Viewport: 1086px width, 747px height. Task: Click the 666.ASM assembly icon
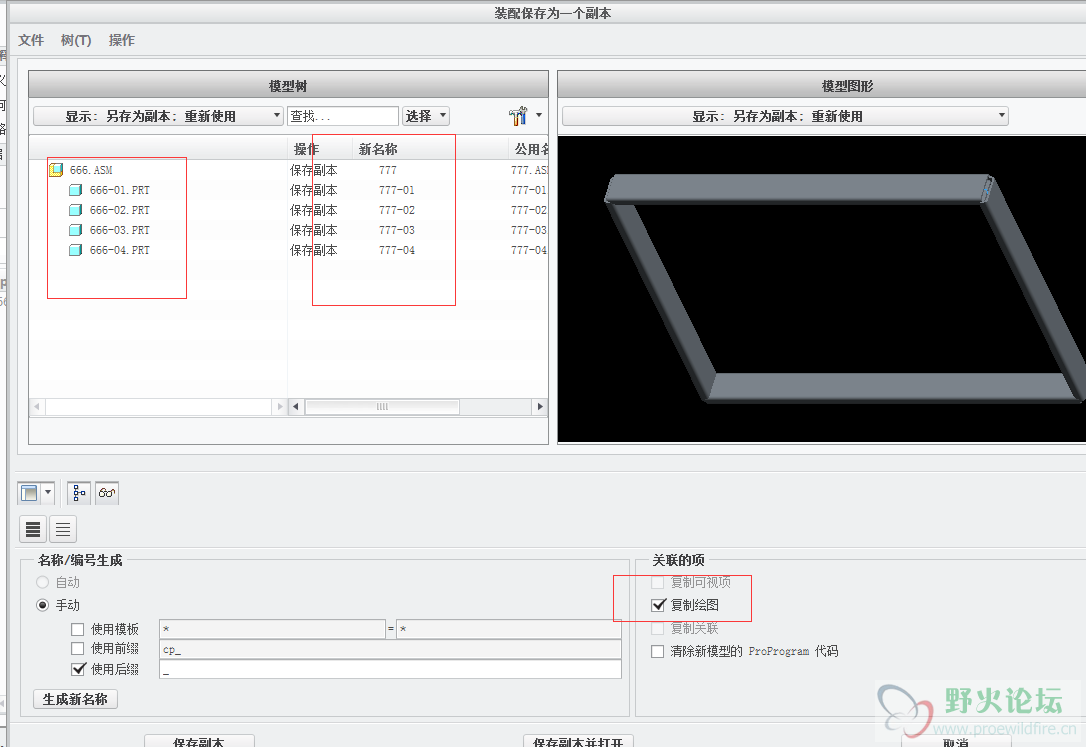[x=56, y=170]
